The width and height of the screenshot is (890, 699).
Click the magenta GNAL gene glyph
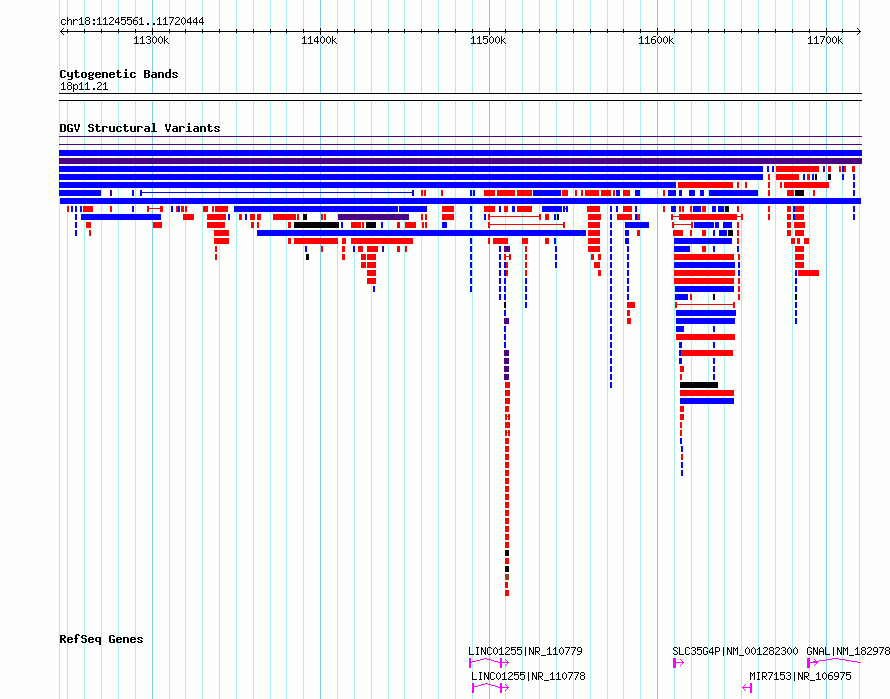[834, 662]
